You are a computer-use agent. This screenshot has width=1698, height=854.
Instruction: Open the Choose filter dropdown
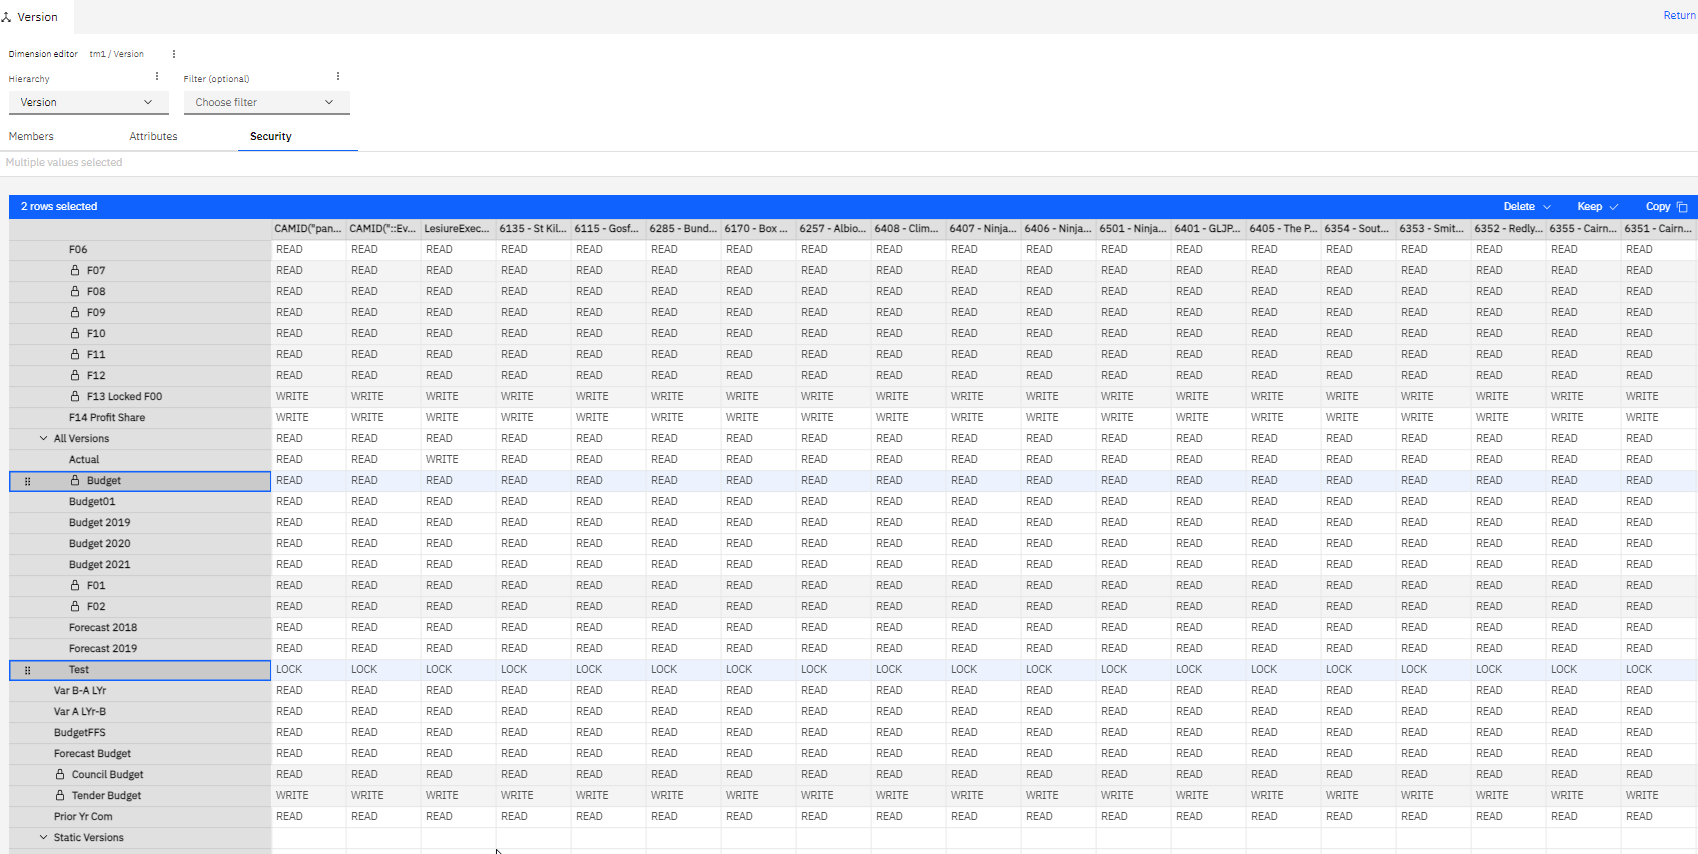coord(265,102)
